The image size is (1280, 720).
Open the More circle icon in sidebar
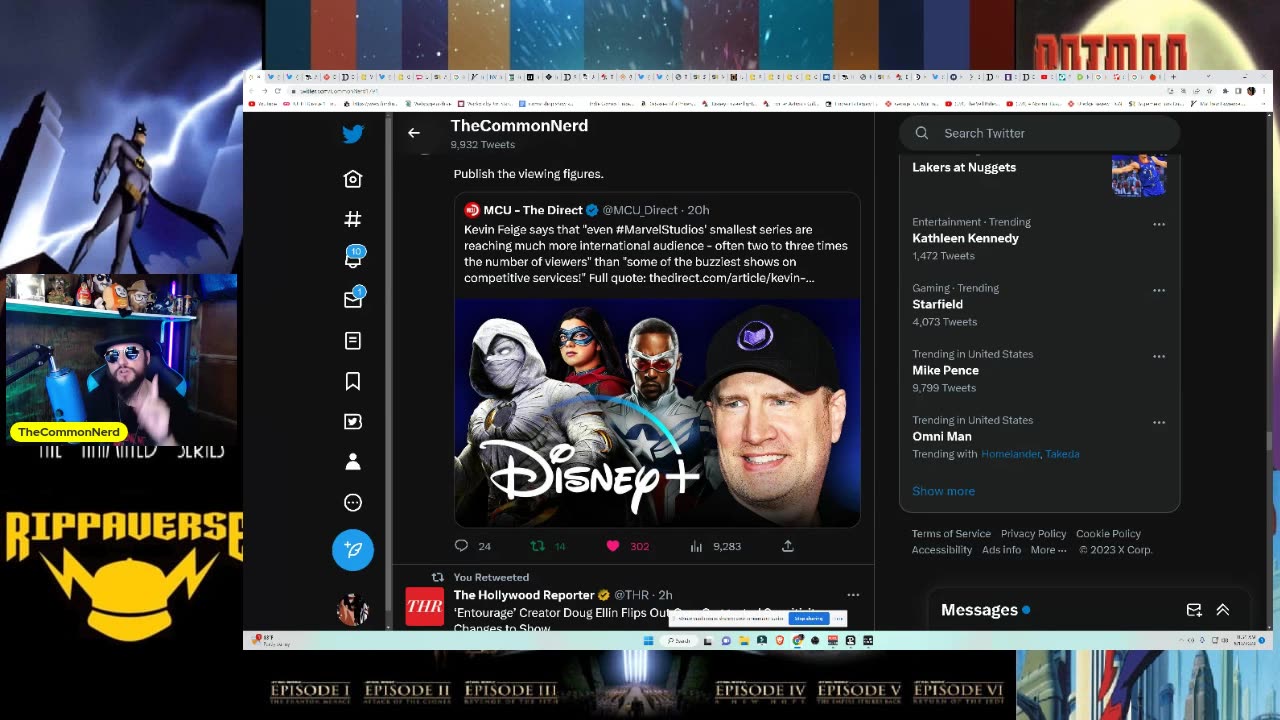[353, 503]
